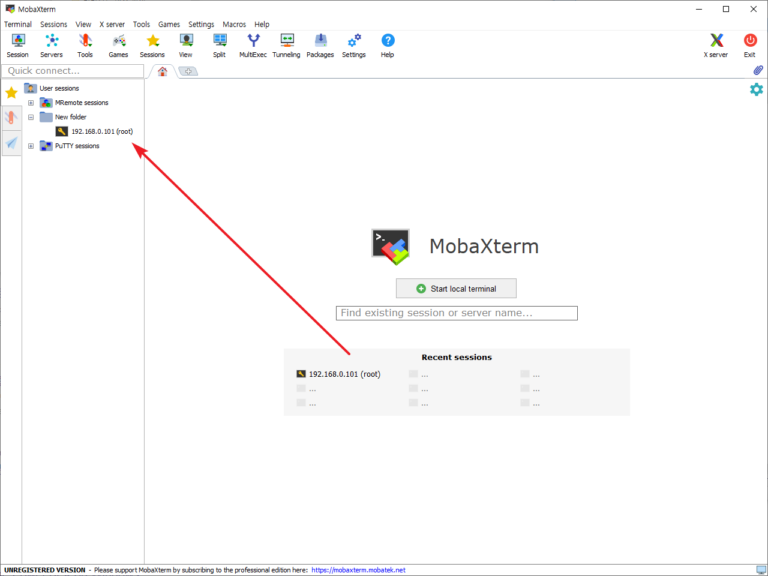Viewport: 768px width, 576px height.
Task: Click the paperclip attachment icon
Action: click(758, 71)
